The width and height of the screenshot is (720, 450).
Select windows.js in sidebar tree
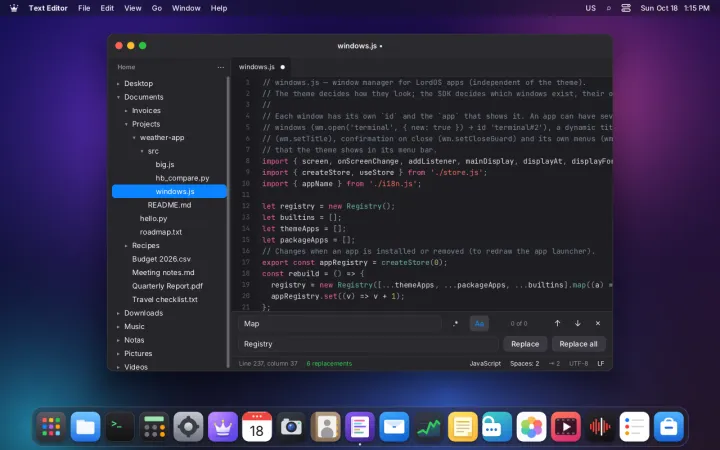click(169, 191)
